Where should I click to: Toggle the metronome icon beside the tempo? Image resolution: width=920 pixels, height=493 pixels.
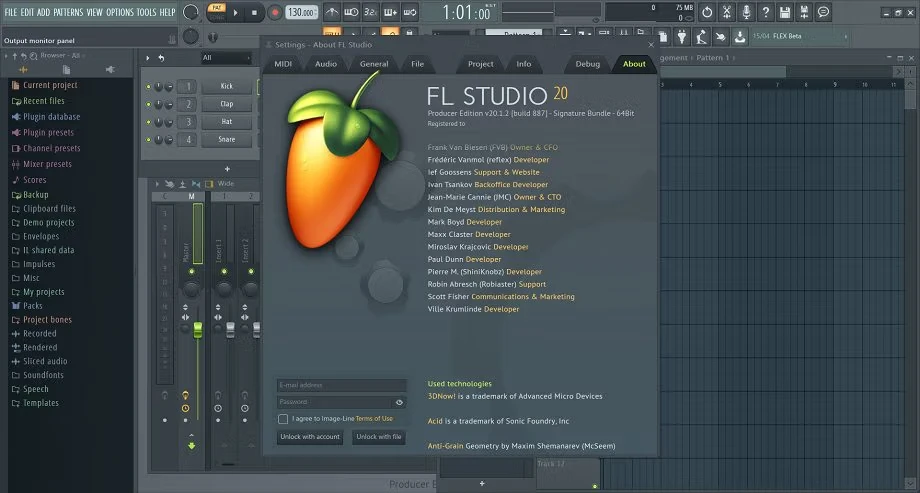(x=331, y=12)
